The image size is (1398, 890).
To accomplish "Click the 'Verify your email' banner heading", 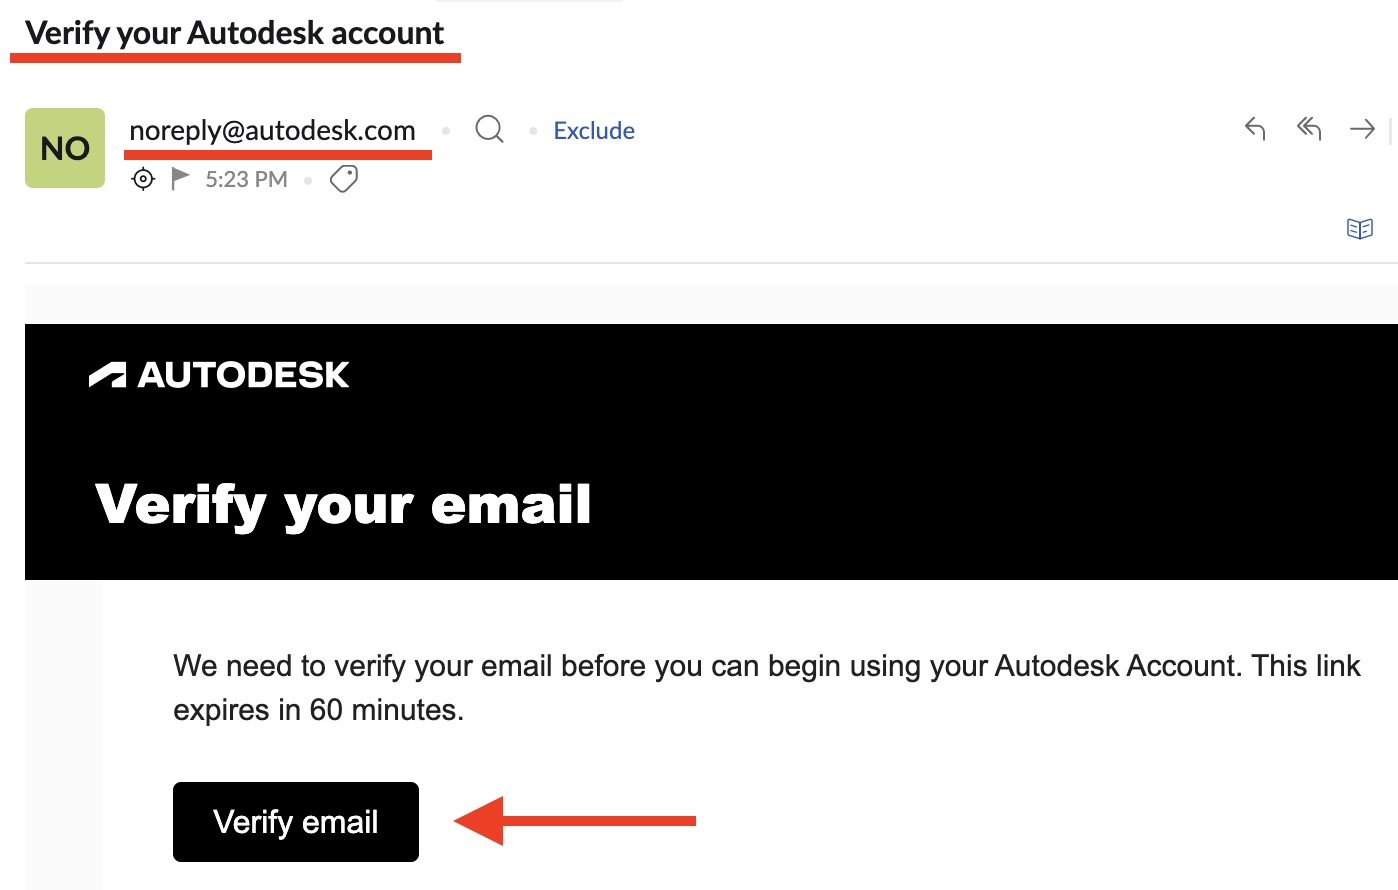I will coord(343,504).
